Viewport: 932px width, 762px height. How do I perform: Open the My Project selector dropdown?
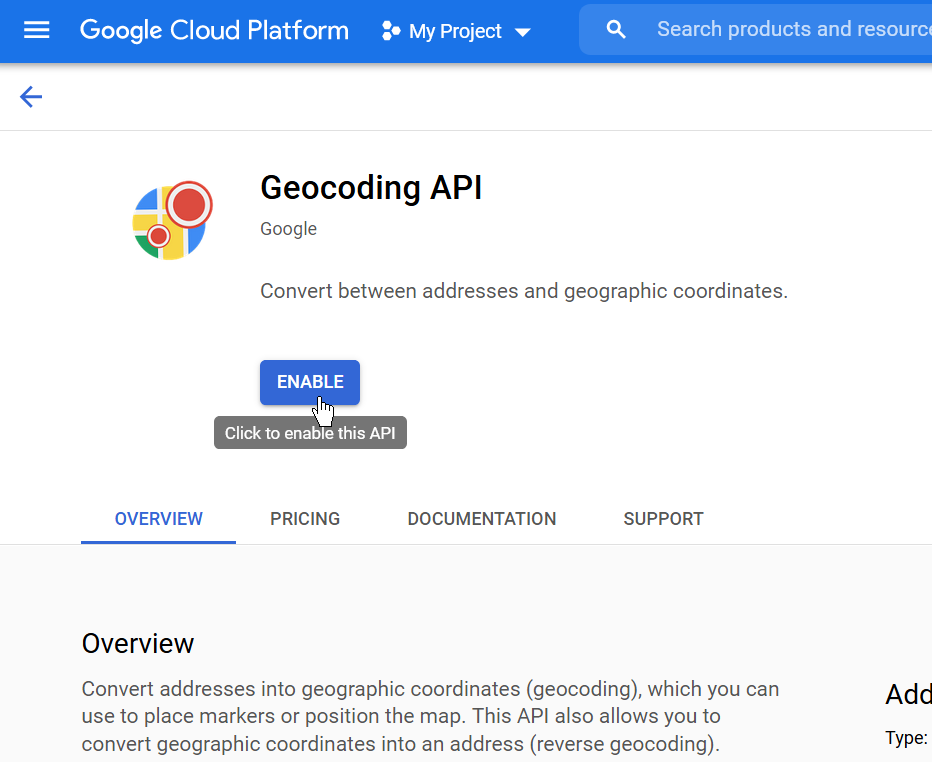click(x=456, y=31)
